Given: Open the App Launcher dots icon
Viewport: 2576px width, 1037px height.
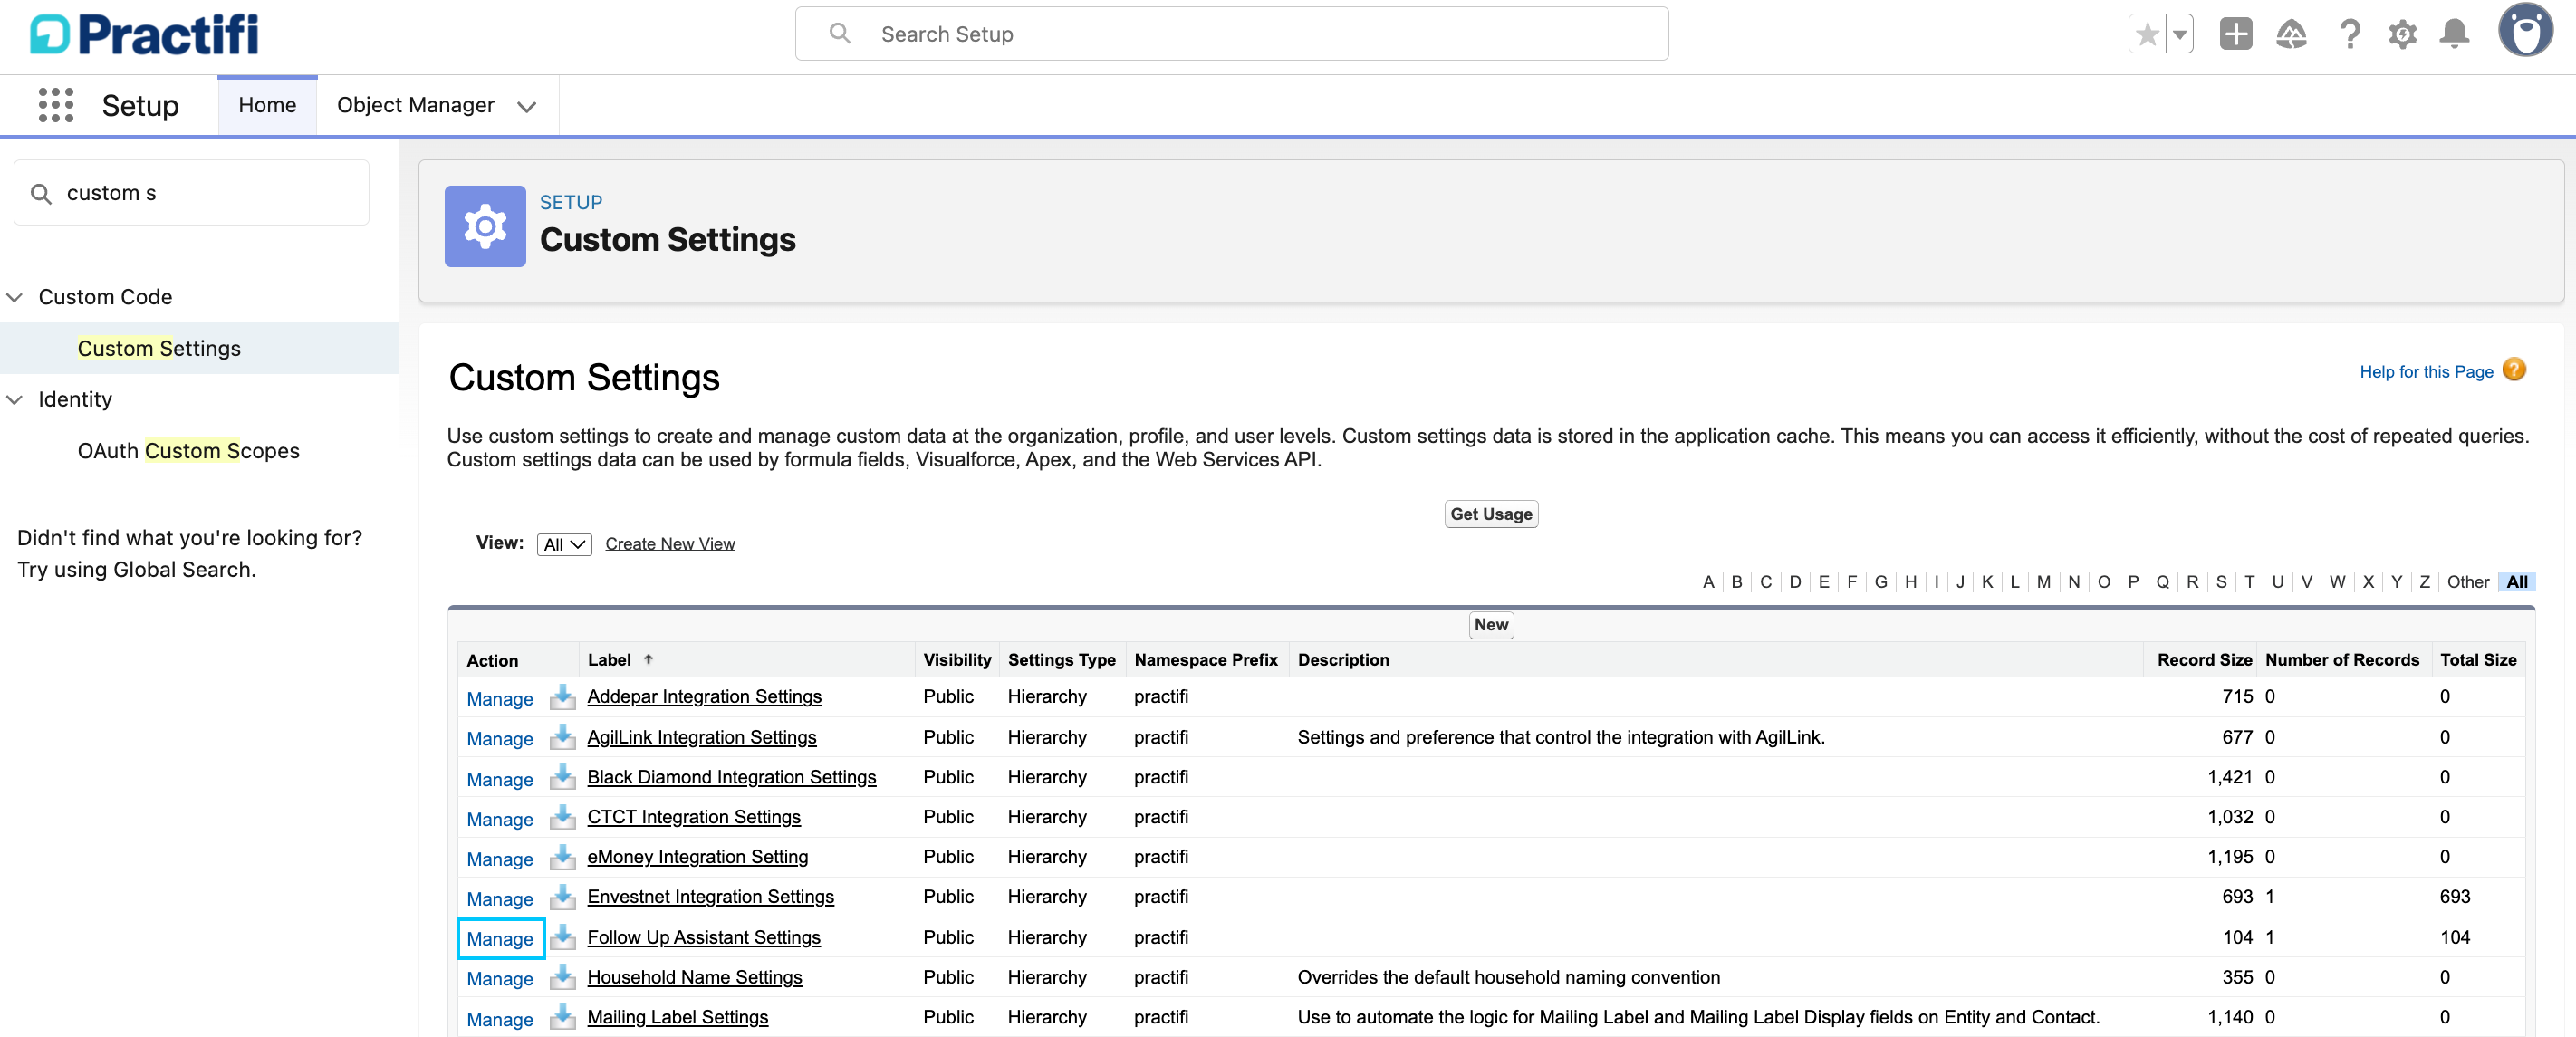Looking at the screenshot, I should (56, 105).
